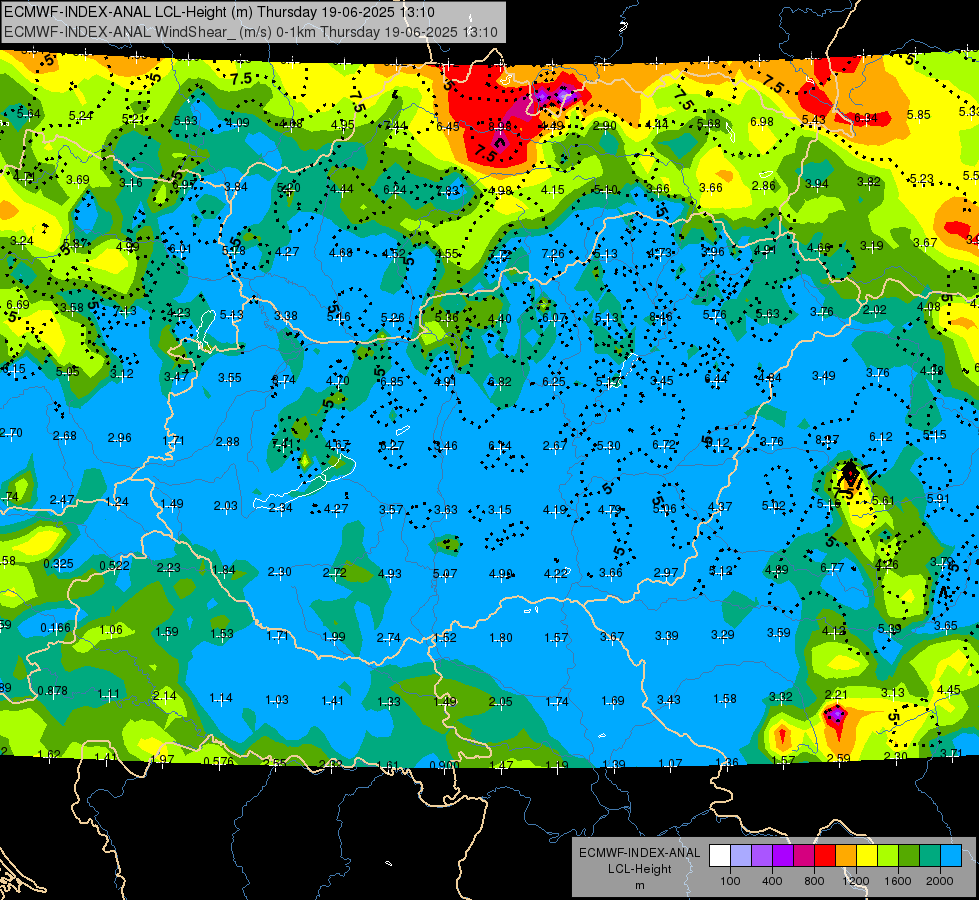The height and width of the screenshot is (900, 979).
Task: Click the LCL-Height title line in header
Action: pos(219,12)
